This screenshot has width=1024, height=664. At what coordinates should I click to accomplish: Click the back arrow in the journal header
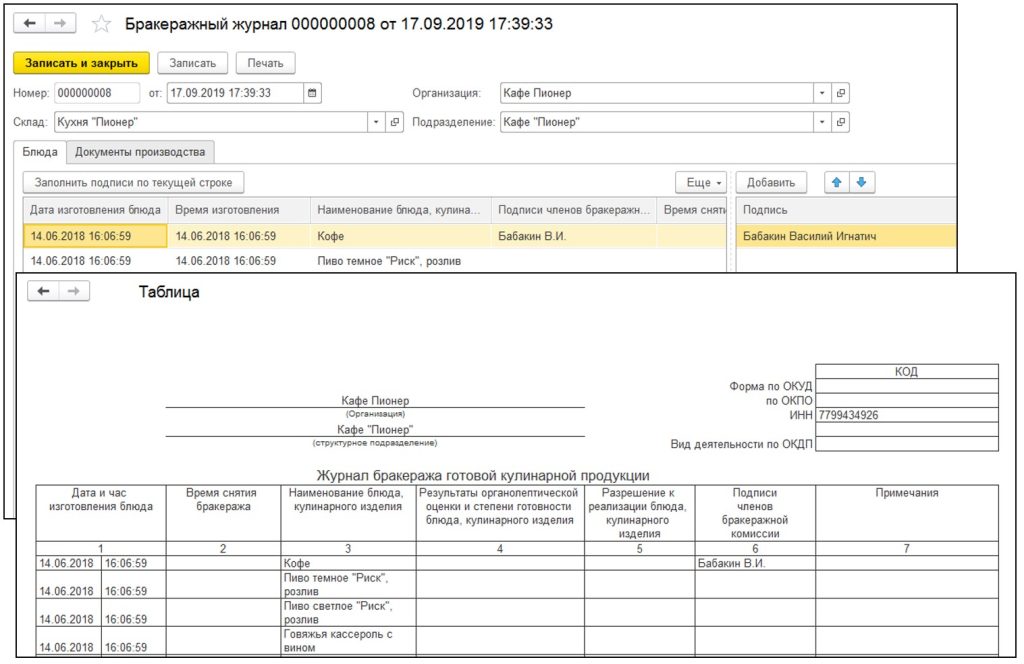pos(30,24)
